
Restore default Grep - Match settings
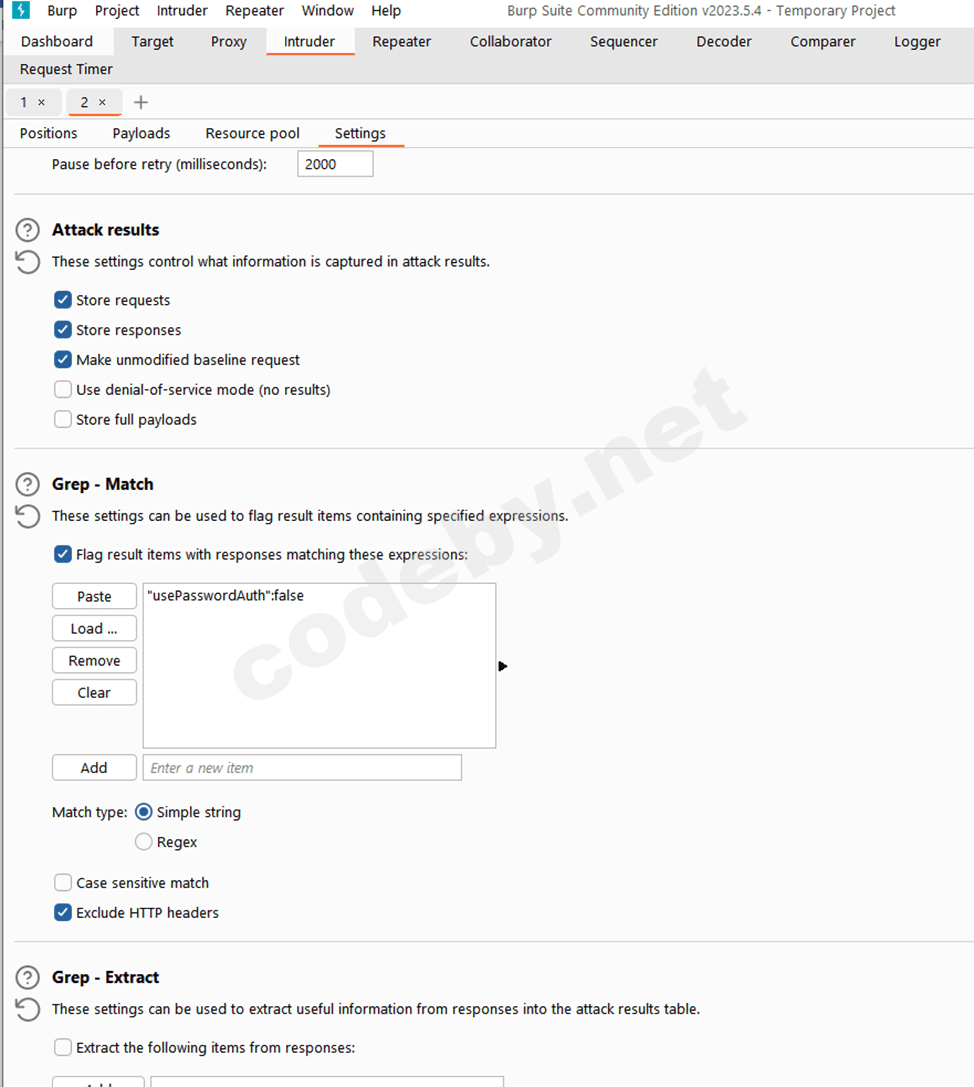pyautogui.click(x=28, y=516)
